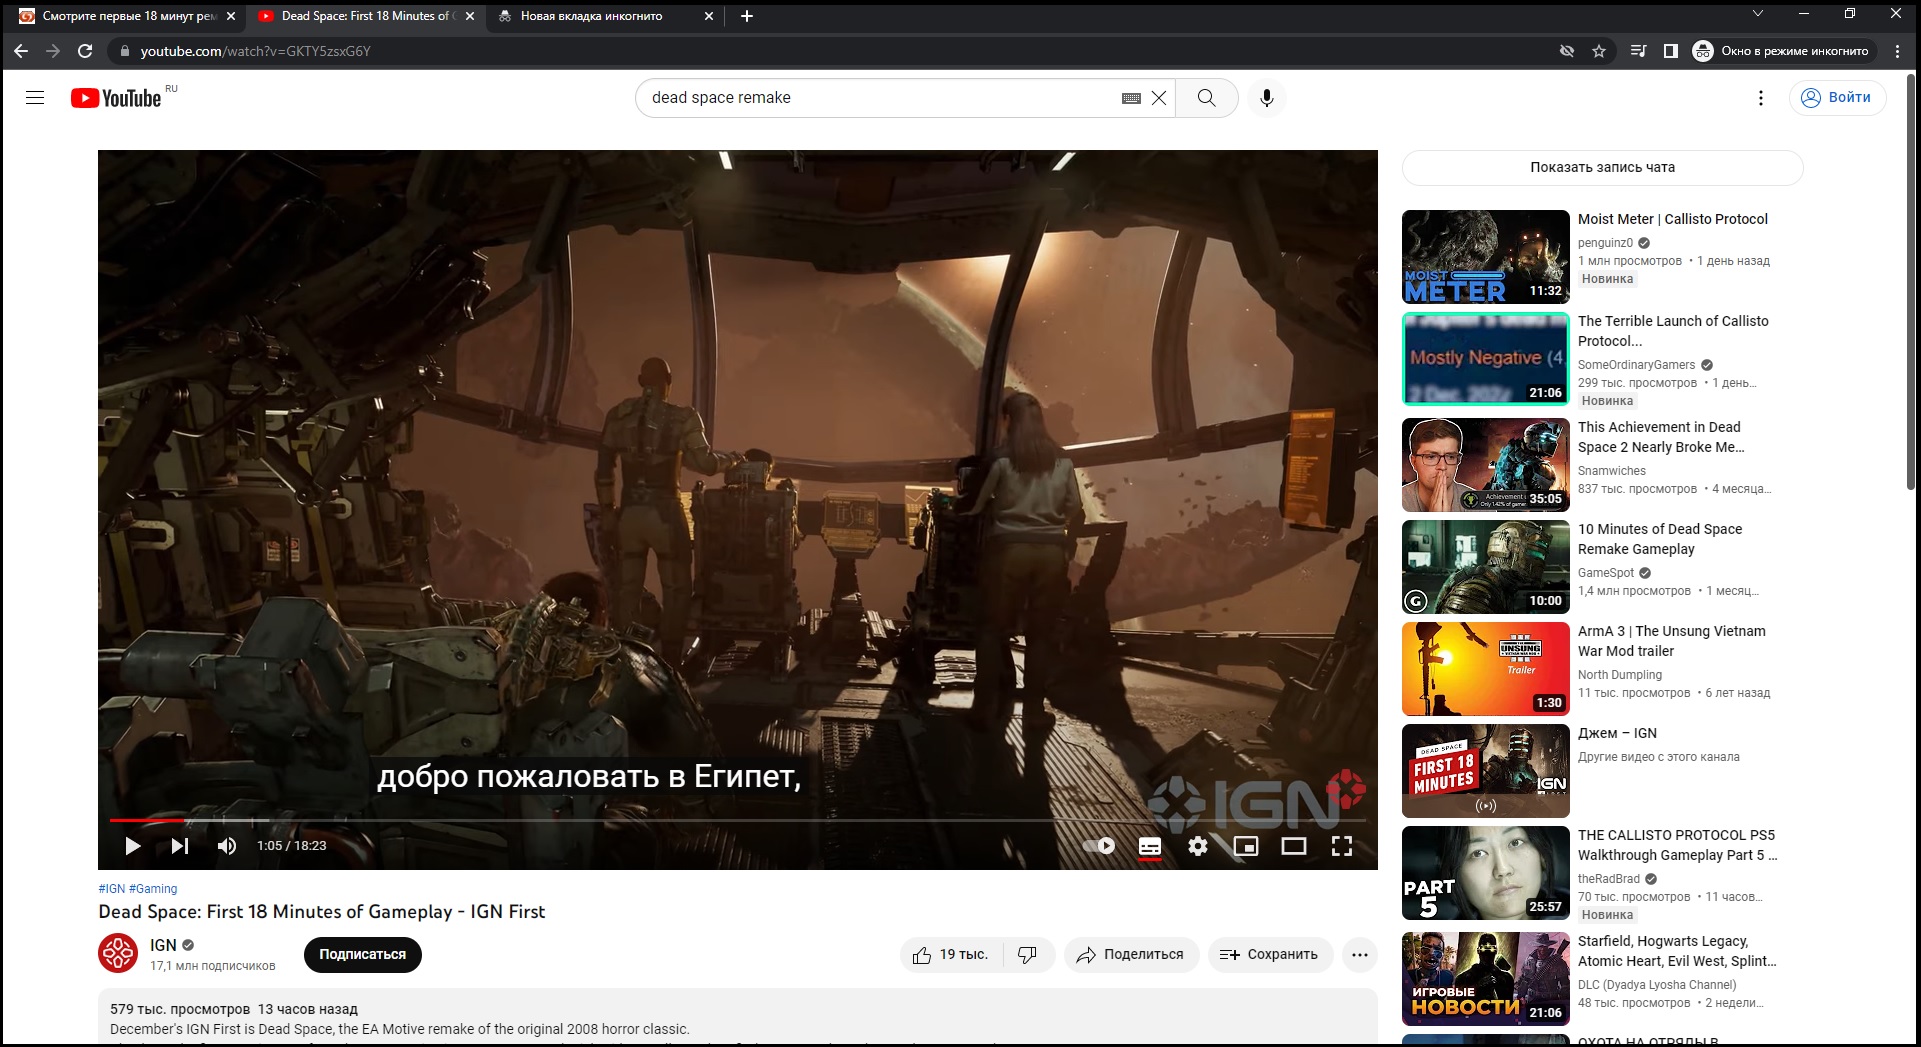Open the #IGN hashtag link
Image resolution: width=1921 pixels, height=1047 pixels.
pos(112,889)
